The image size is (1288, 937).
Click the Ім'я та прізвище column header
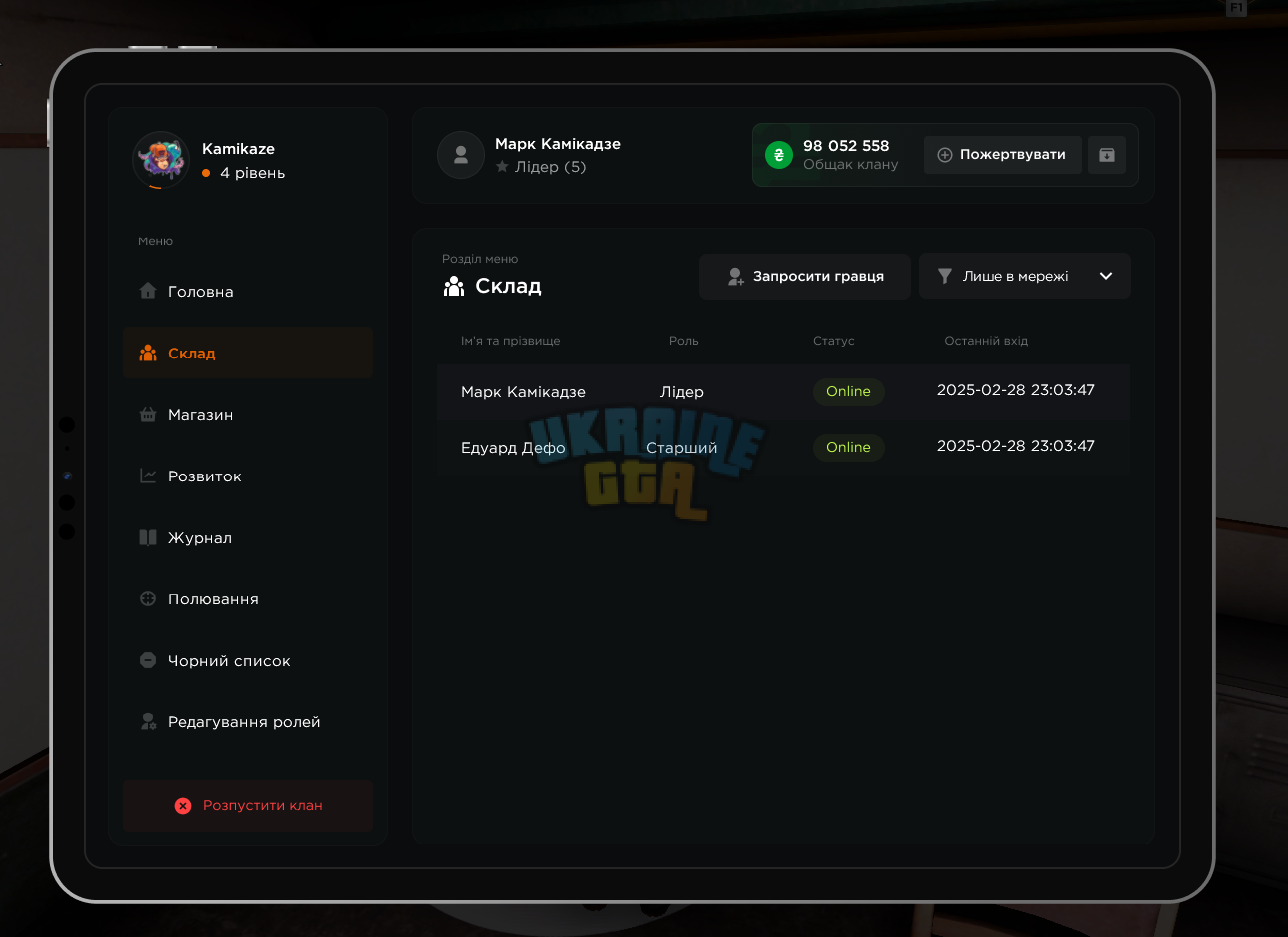(511, 341)
